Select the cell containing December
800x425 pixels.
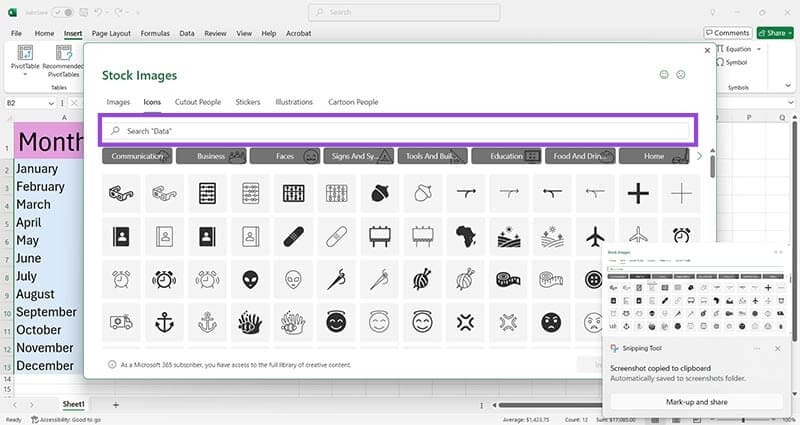(49, 366)
